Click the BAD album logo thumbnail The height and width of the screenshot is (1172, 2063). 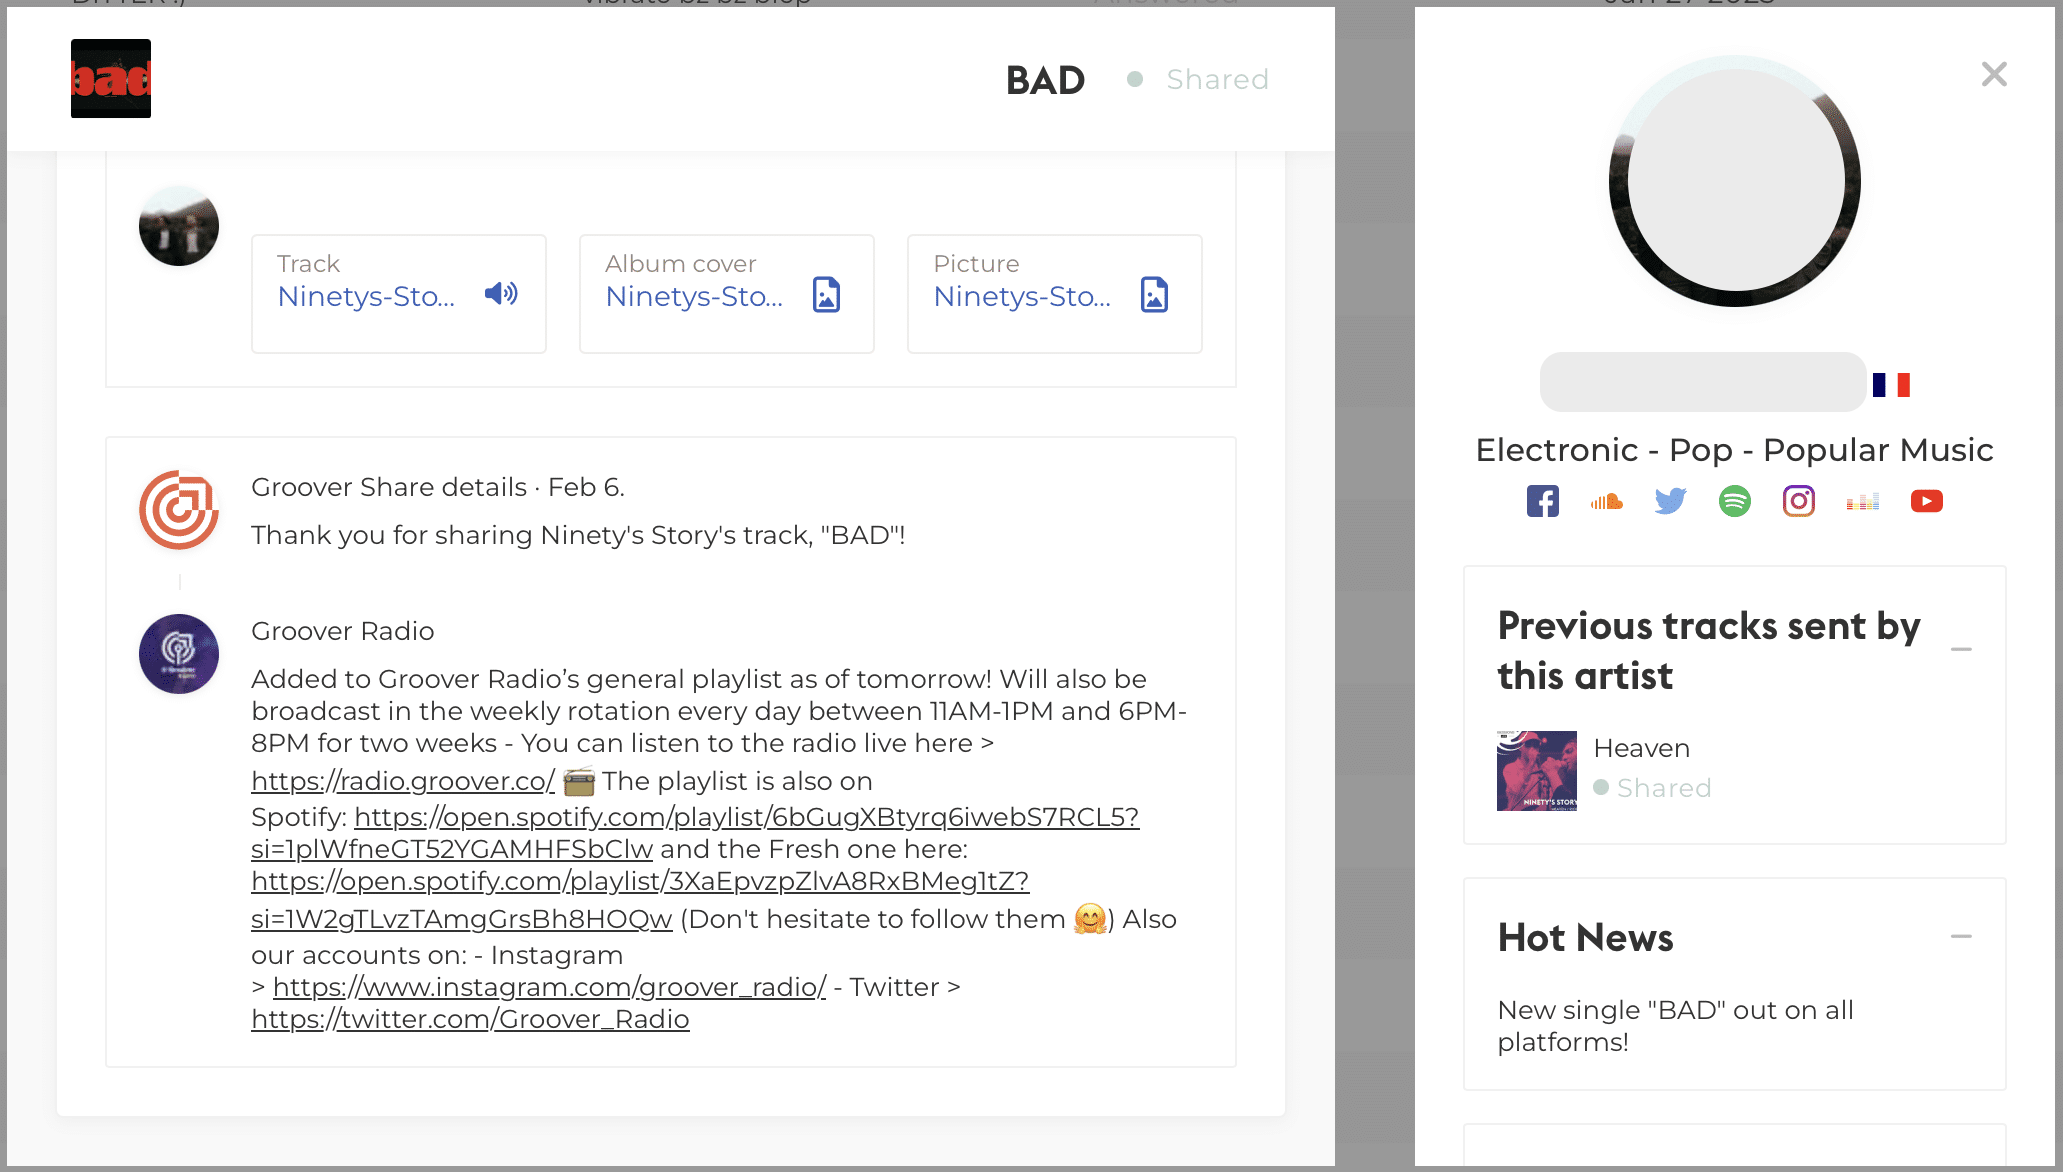pyautogui.click(x=111, y=79)
